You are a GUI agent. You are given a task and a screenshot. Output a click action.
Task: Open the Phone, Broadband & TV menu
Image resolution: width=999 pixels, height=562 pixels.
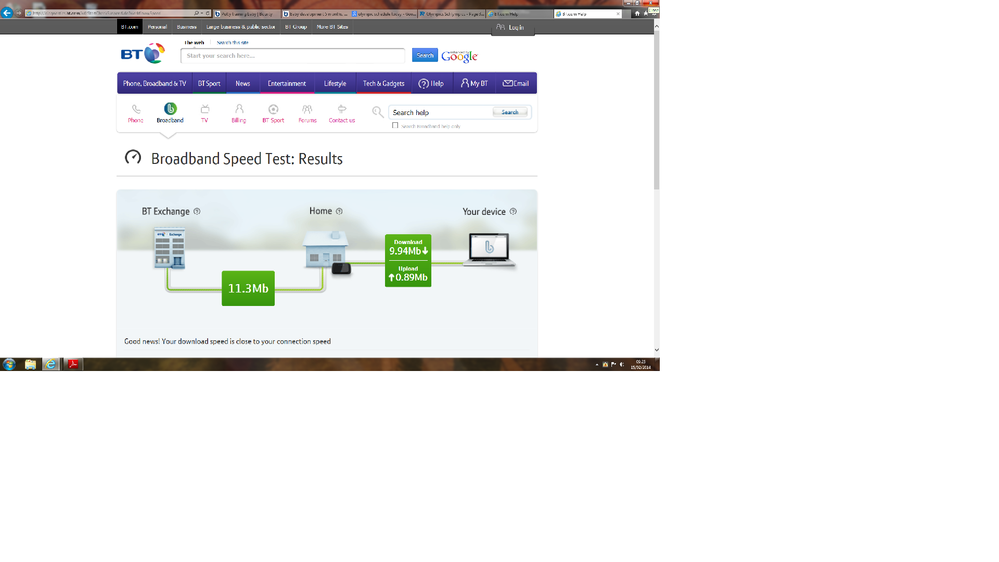click(154, 83)
